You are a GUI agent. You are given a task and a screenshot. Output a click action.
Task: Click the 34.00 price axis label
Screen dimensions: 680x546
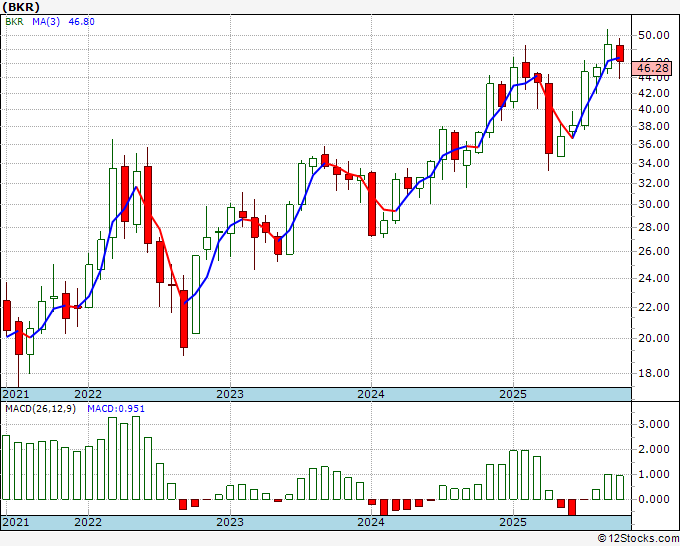pos(654,163)
